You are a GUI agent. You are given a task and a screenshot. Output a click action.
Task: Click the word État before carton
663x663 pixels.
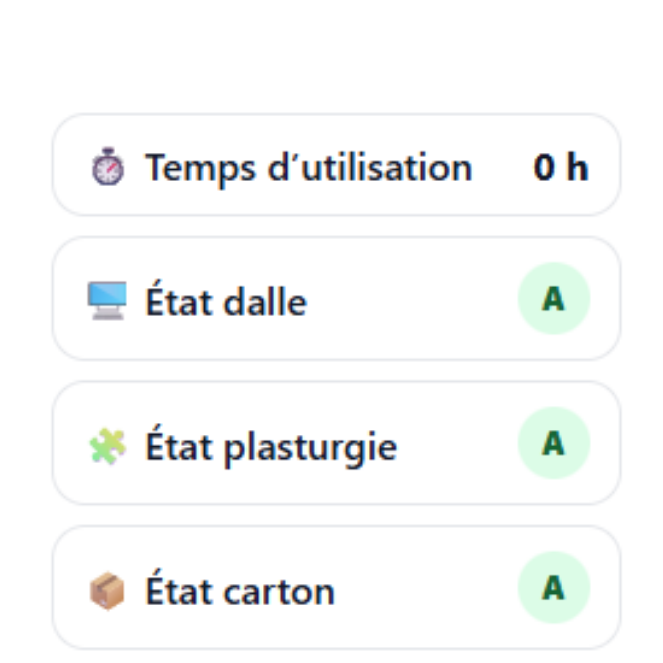pos(179,590)
